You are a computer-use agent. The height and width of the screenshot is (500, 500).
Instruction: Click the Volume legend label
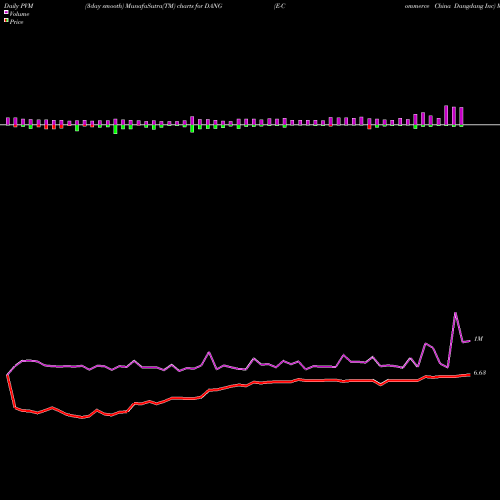coord(19,14)
